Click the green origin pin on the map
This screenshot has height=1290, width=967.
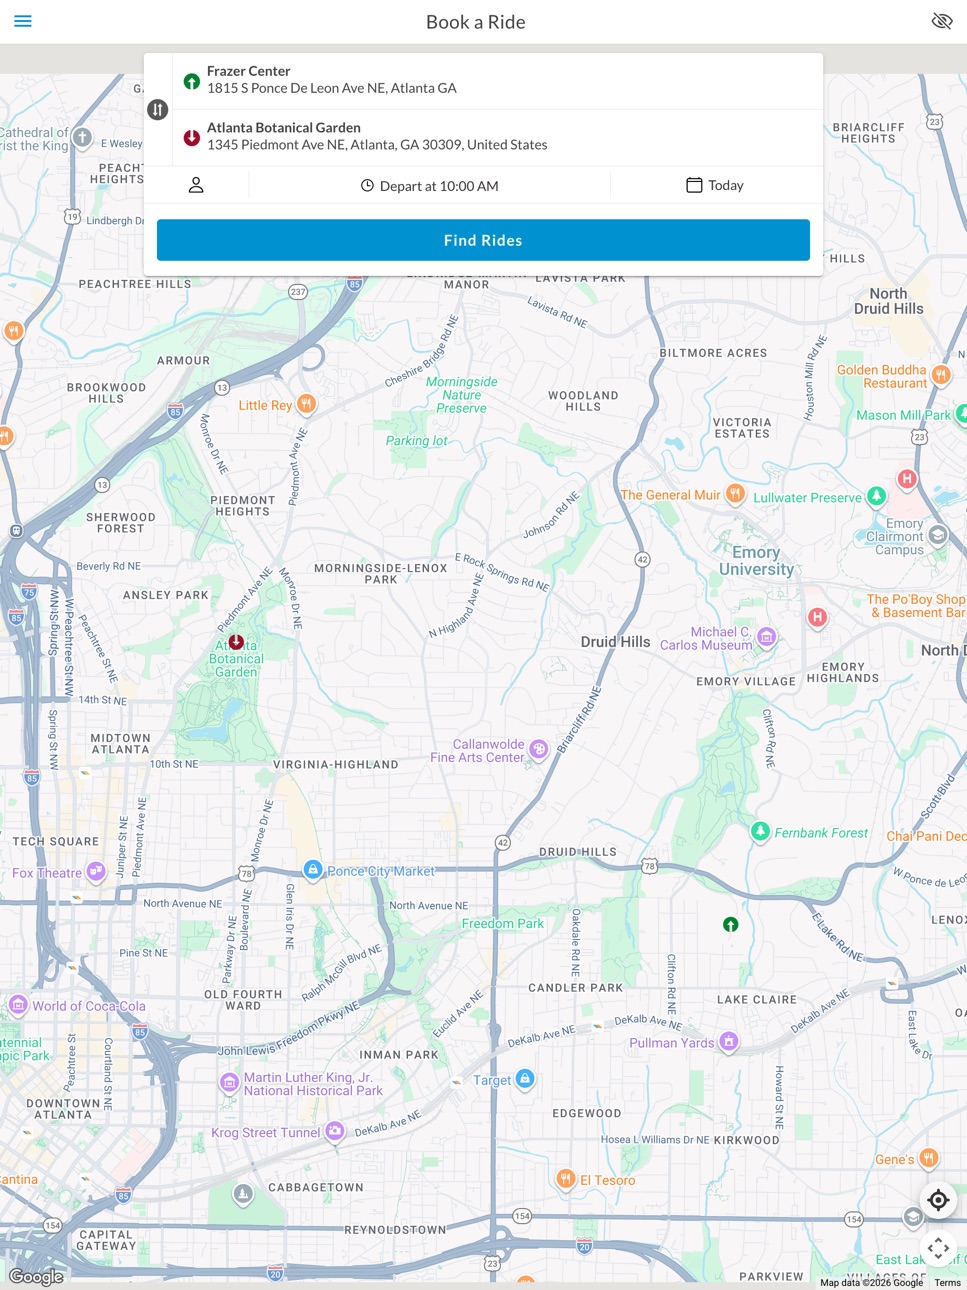click(731, 925)
